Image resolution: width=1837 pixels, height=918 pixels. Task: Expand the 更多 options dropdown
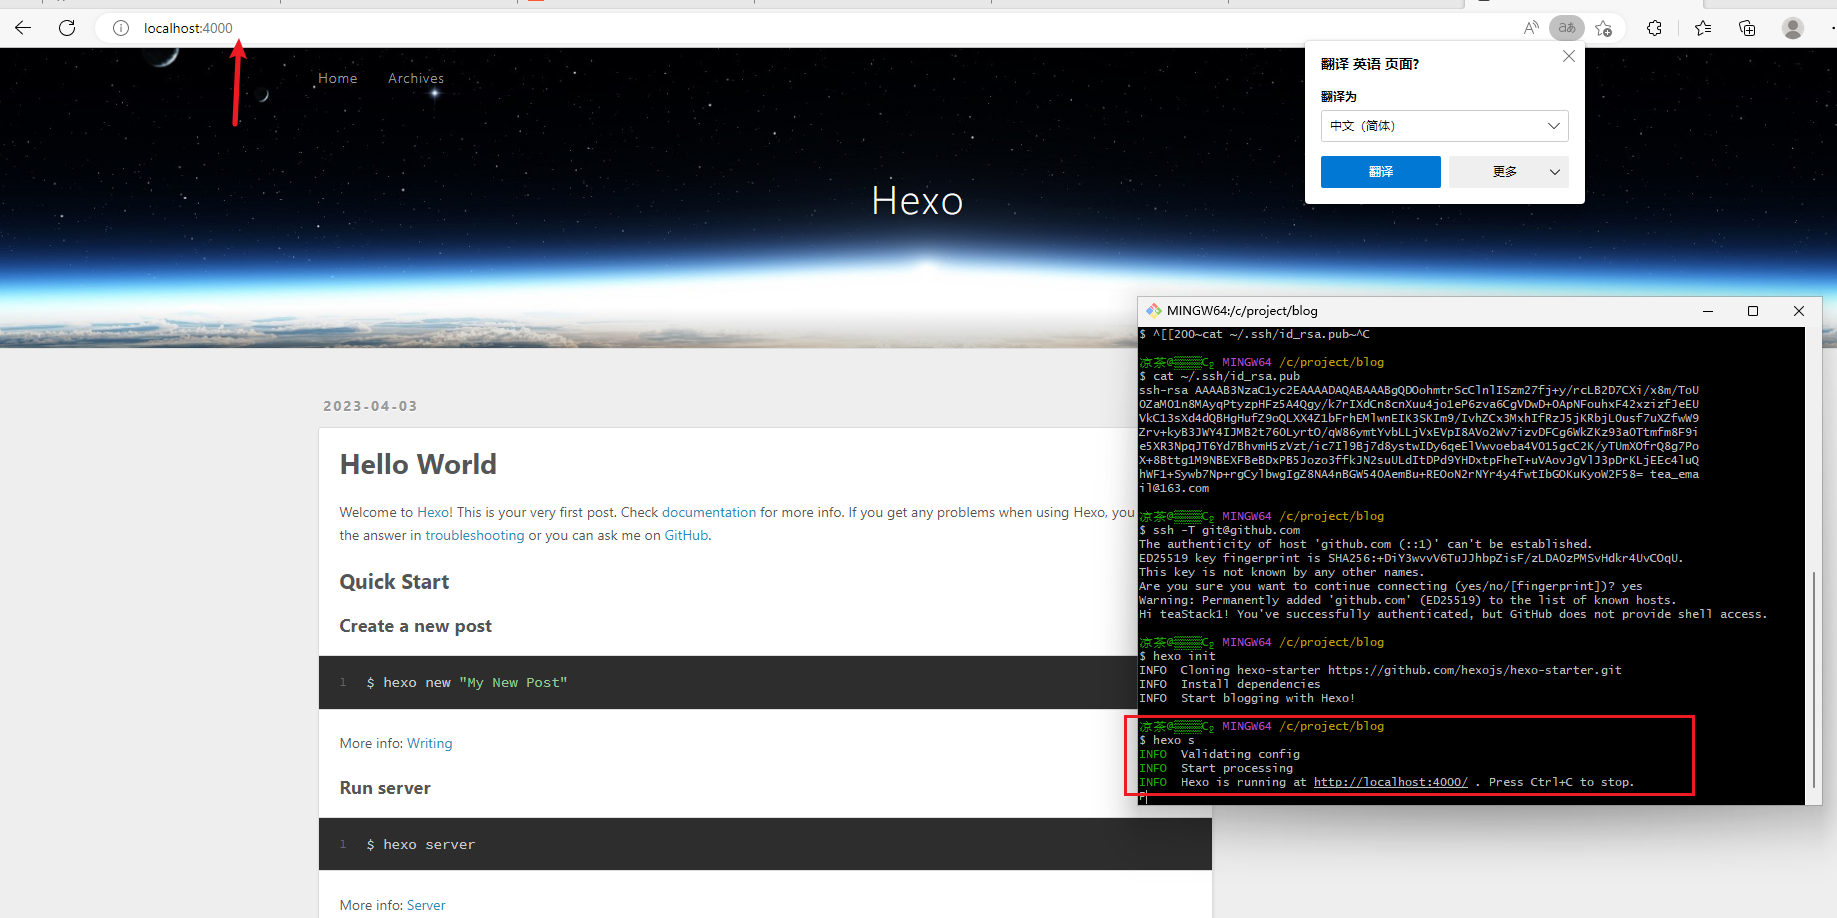(x=1508, y=172)
